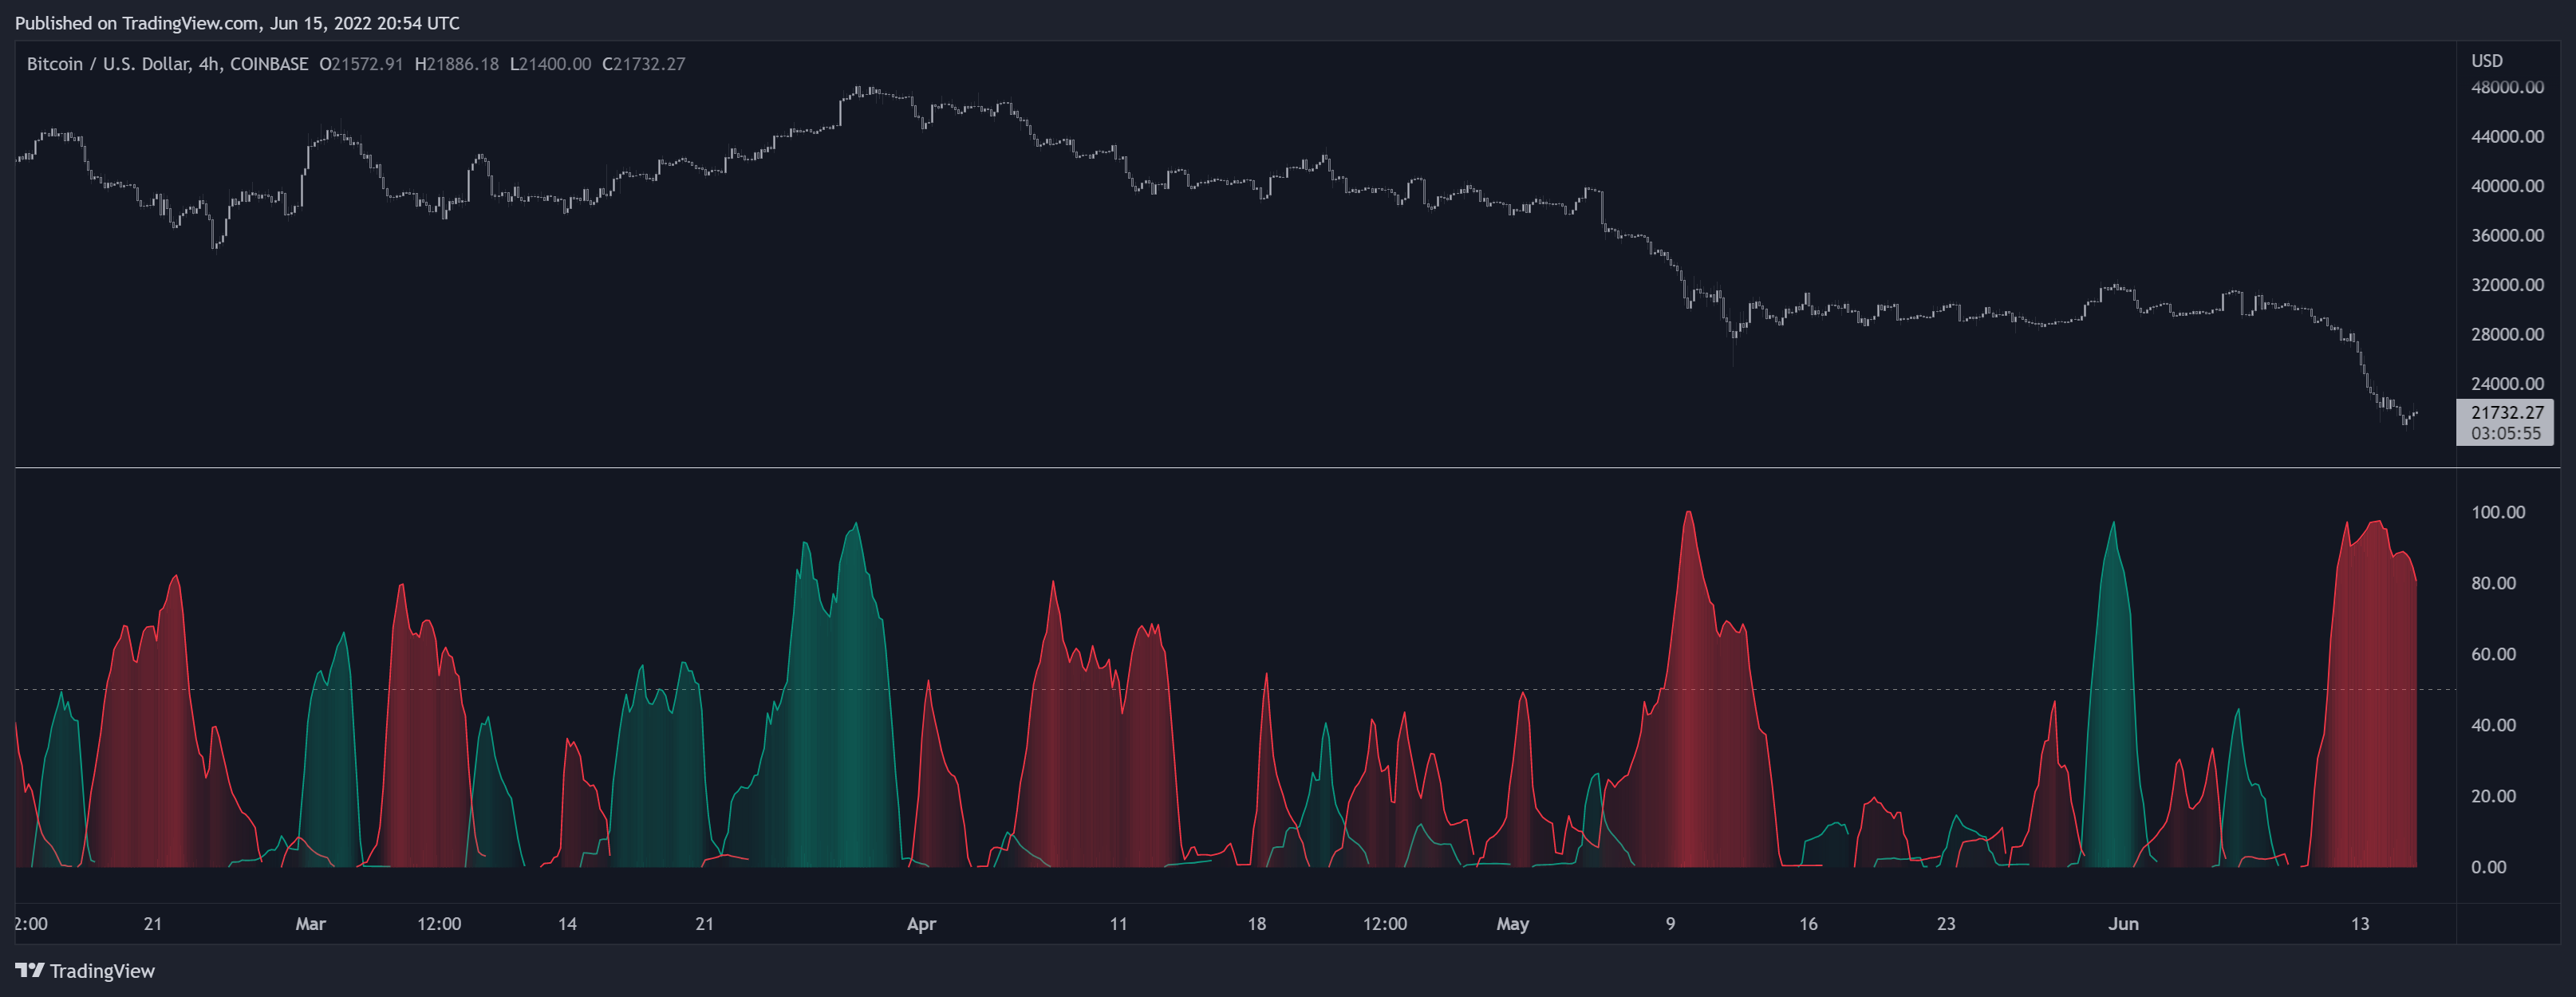Click the 48000.00 price axis label
The image size is (2576, 997).
coord(2507,87)
